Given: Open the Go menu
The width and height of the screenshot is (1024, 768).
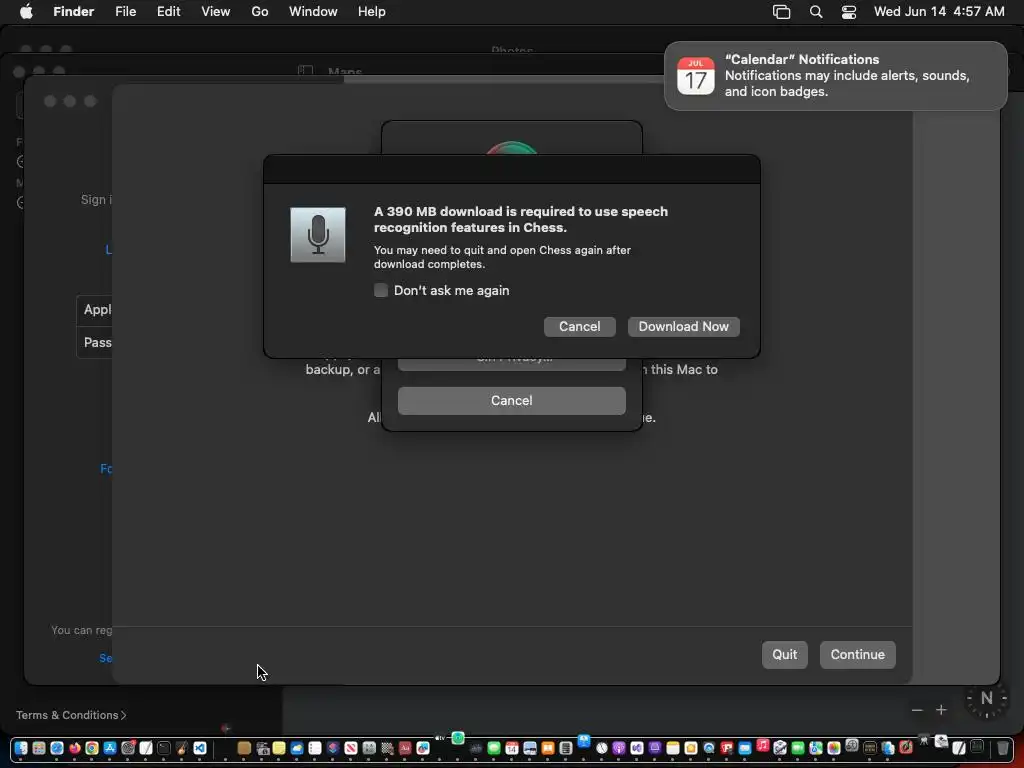Looking at the screenshot, I should (260, 12).
